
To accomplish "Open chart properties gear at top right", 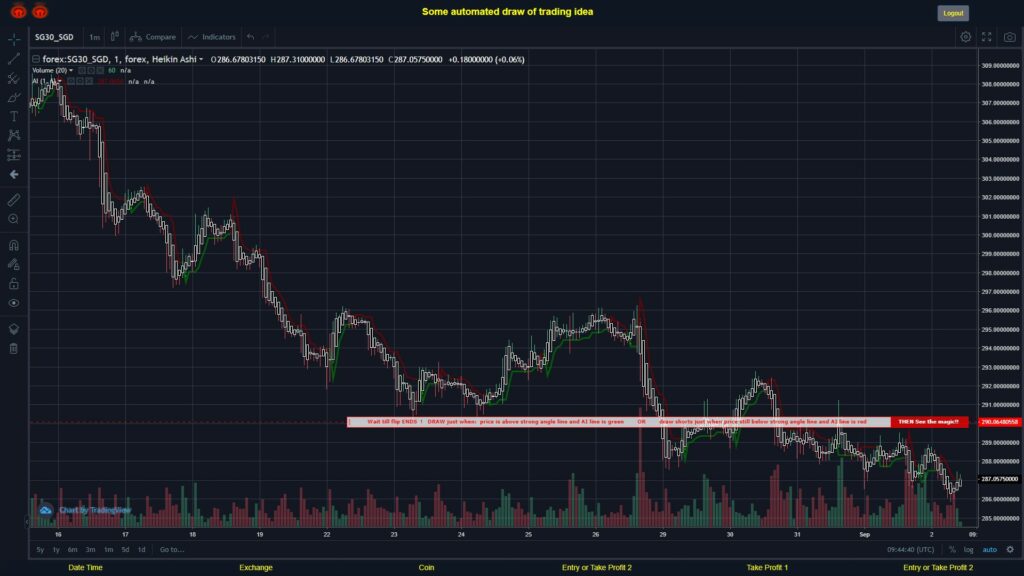I will click(x=965, y=37).
